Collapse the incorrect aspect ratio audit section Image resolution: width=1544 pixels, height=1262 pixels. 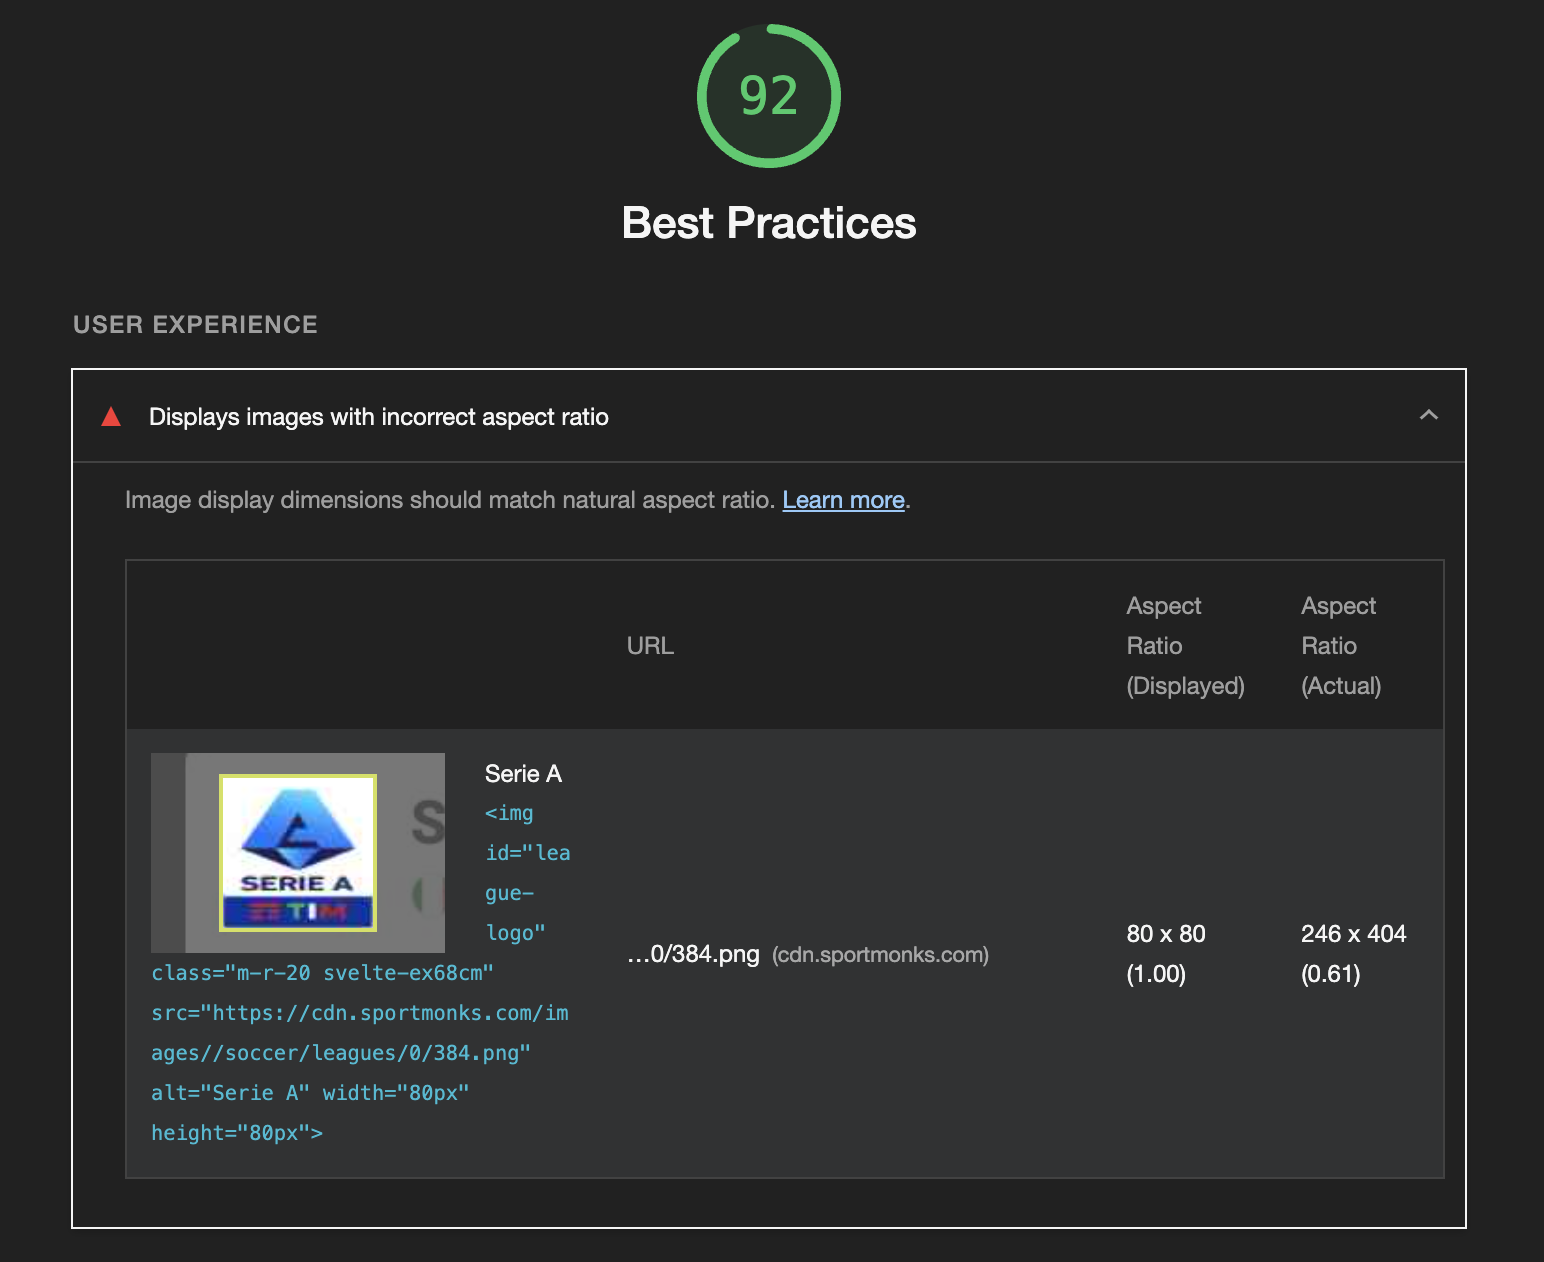(1428, 415)
